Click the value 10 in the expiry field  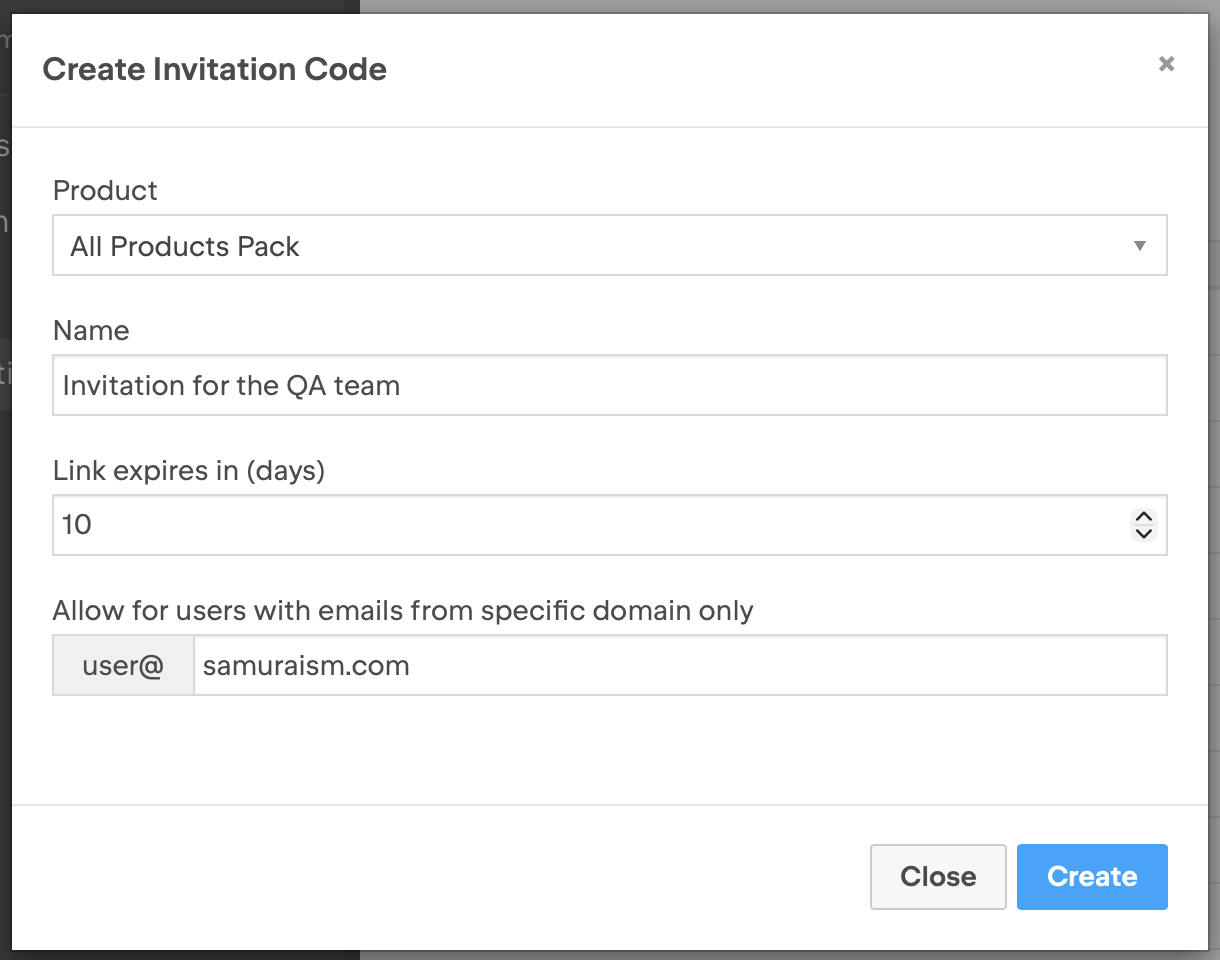point(77,525)
